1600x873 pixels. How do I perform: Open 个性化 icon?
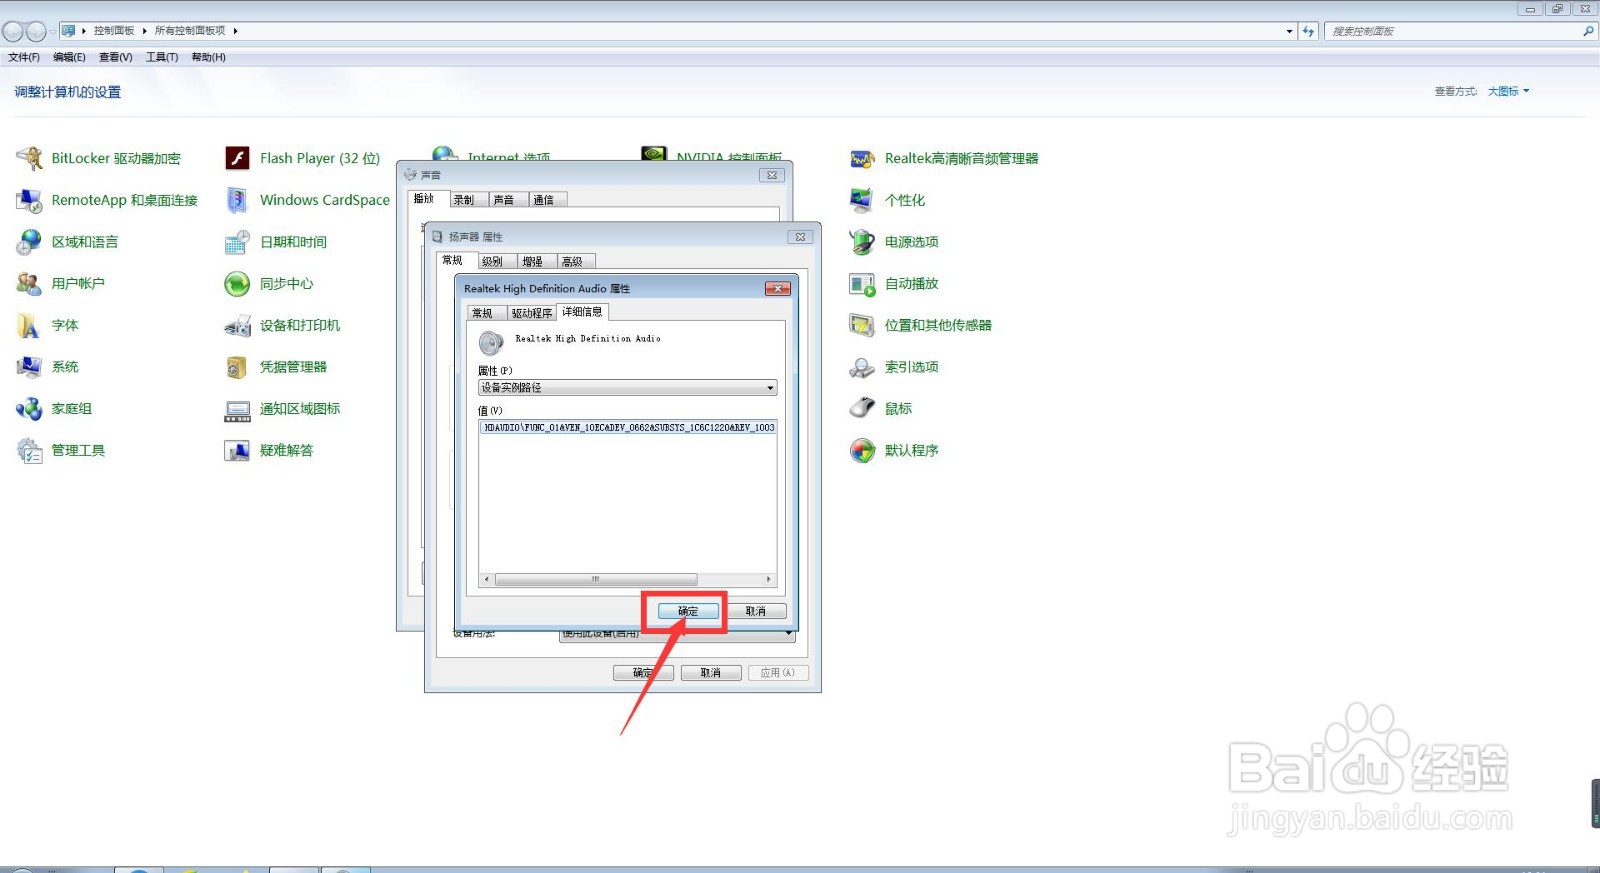(x=862, y=200)
